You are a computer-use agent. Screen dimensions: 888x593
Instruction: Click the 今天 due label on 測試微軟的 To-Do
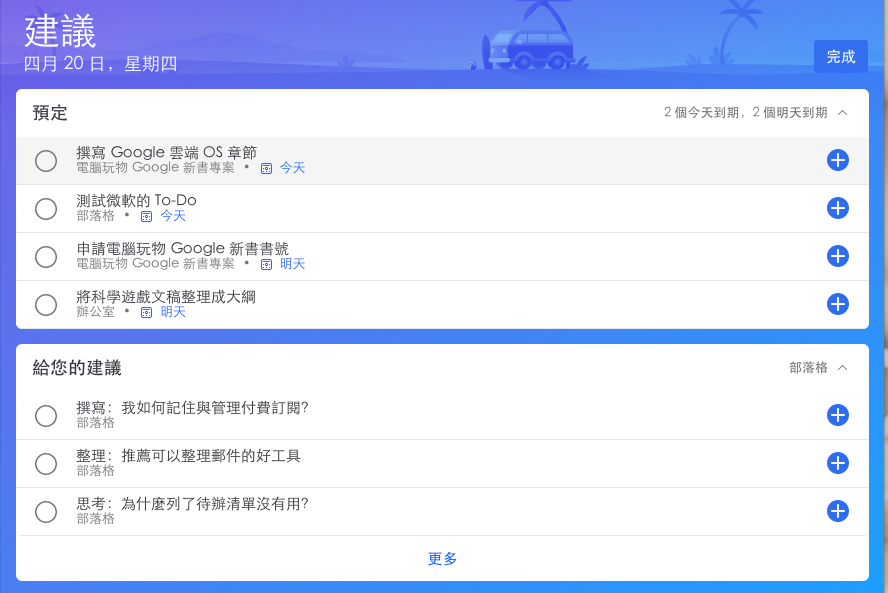[173, 216]
